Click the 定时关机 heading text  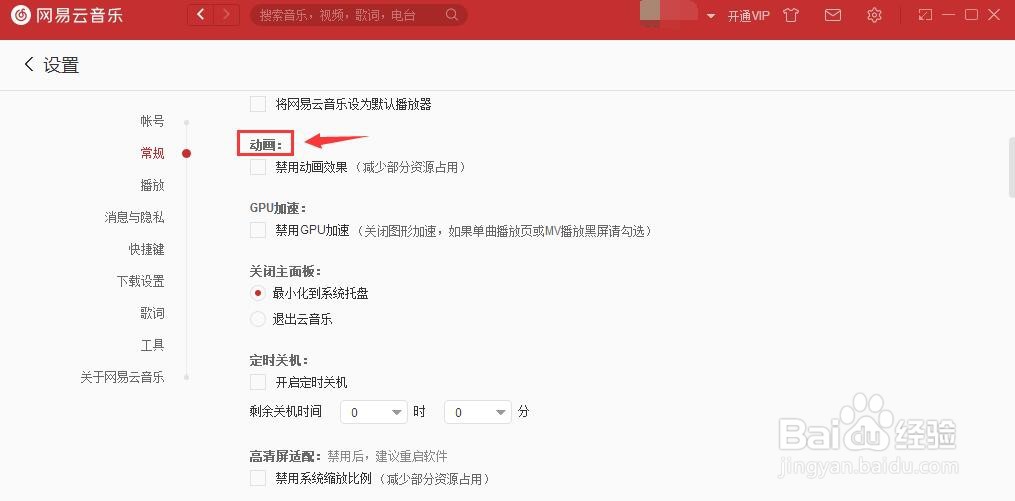tap(279, 361)
